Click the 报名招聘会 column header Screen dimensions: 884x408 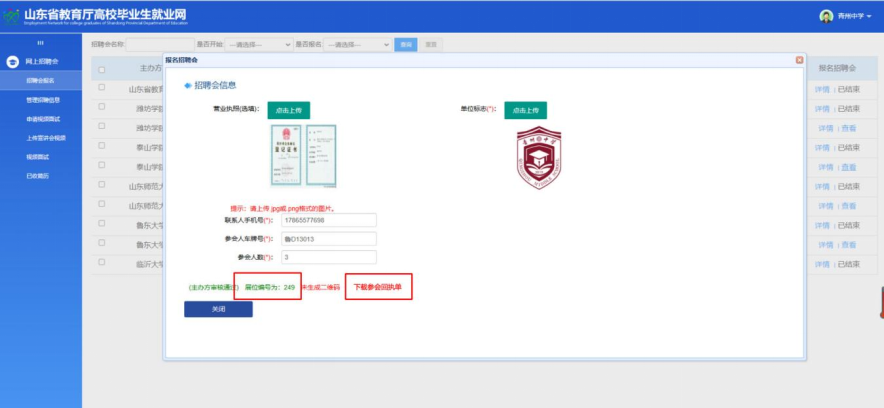click(x=837, y=68)
